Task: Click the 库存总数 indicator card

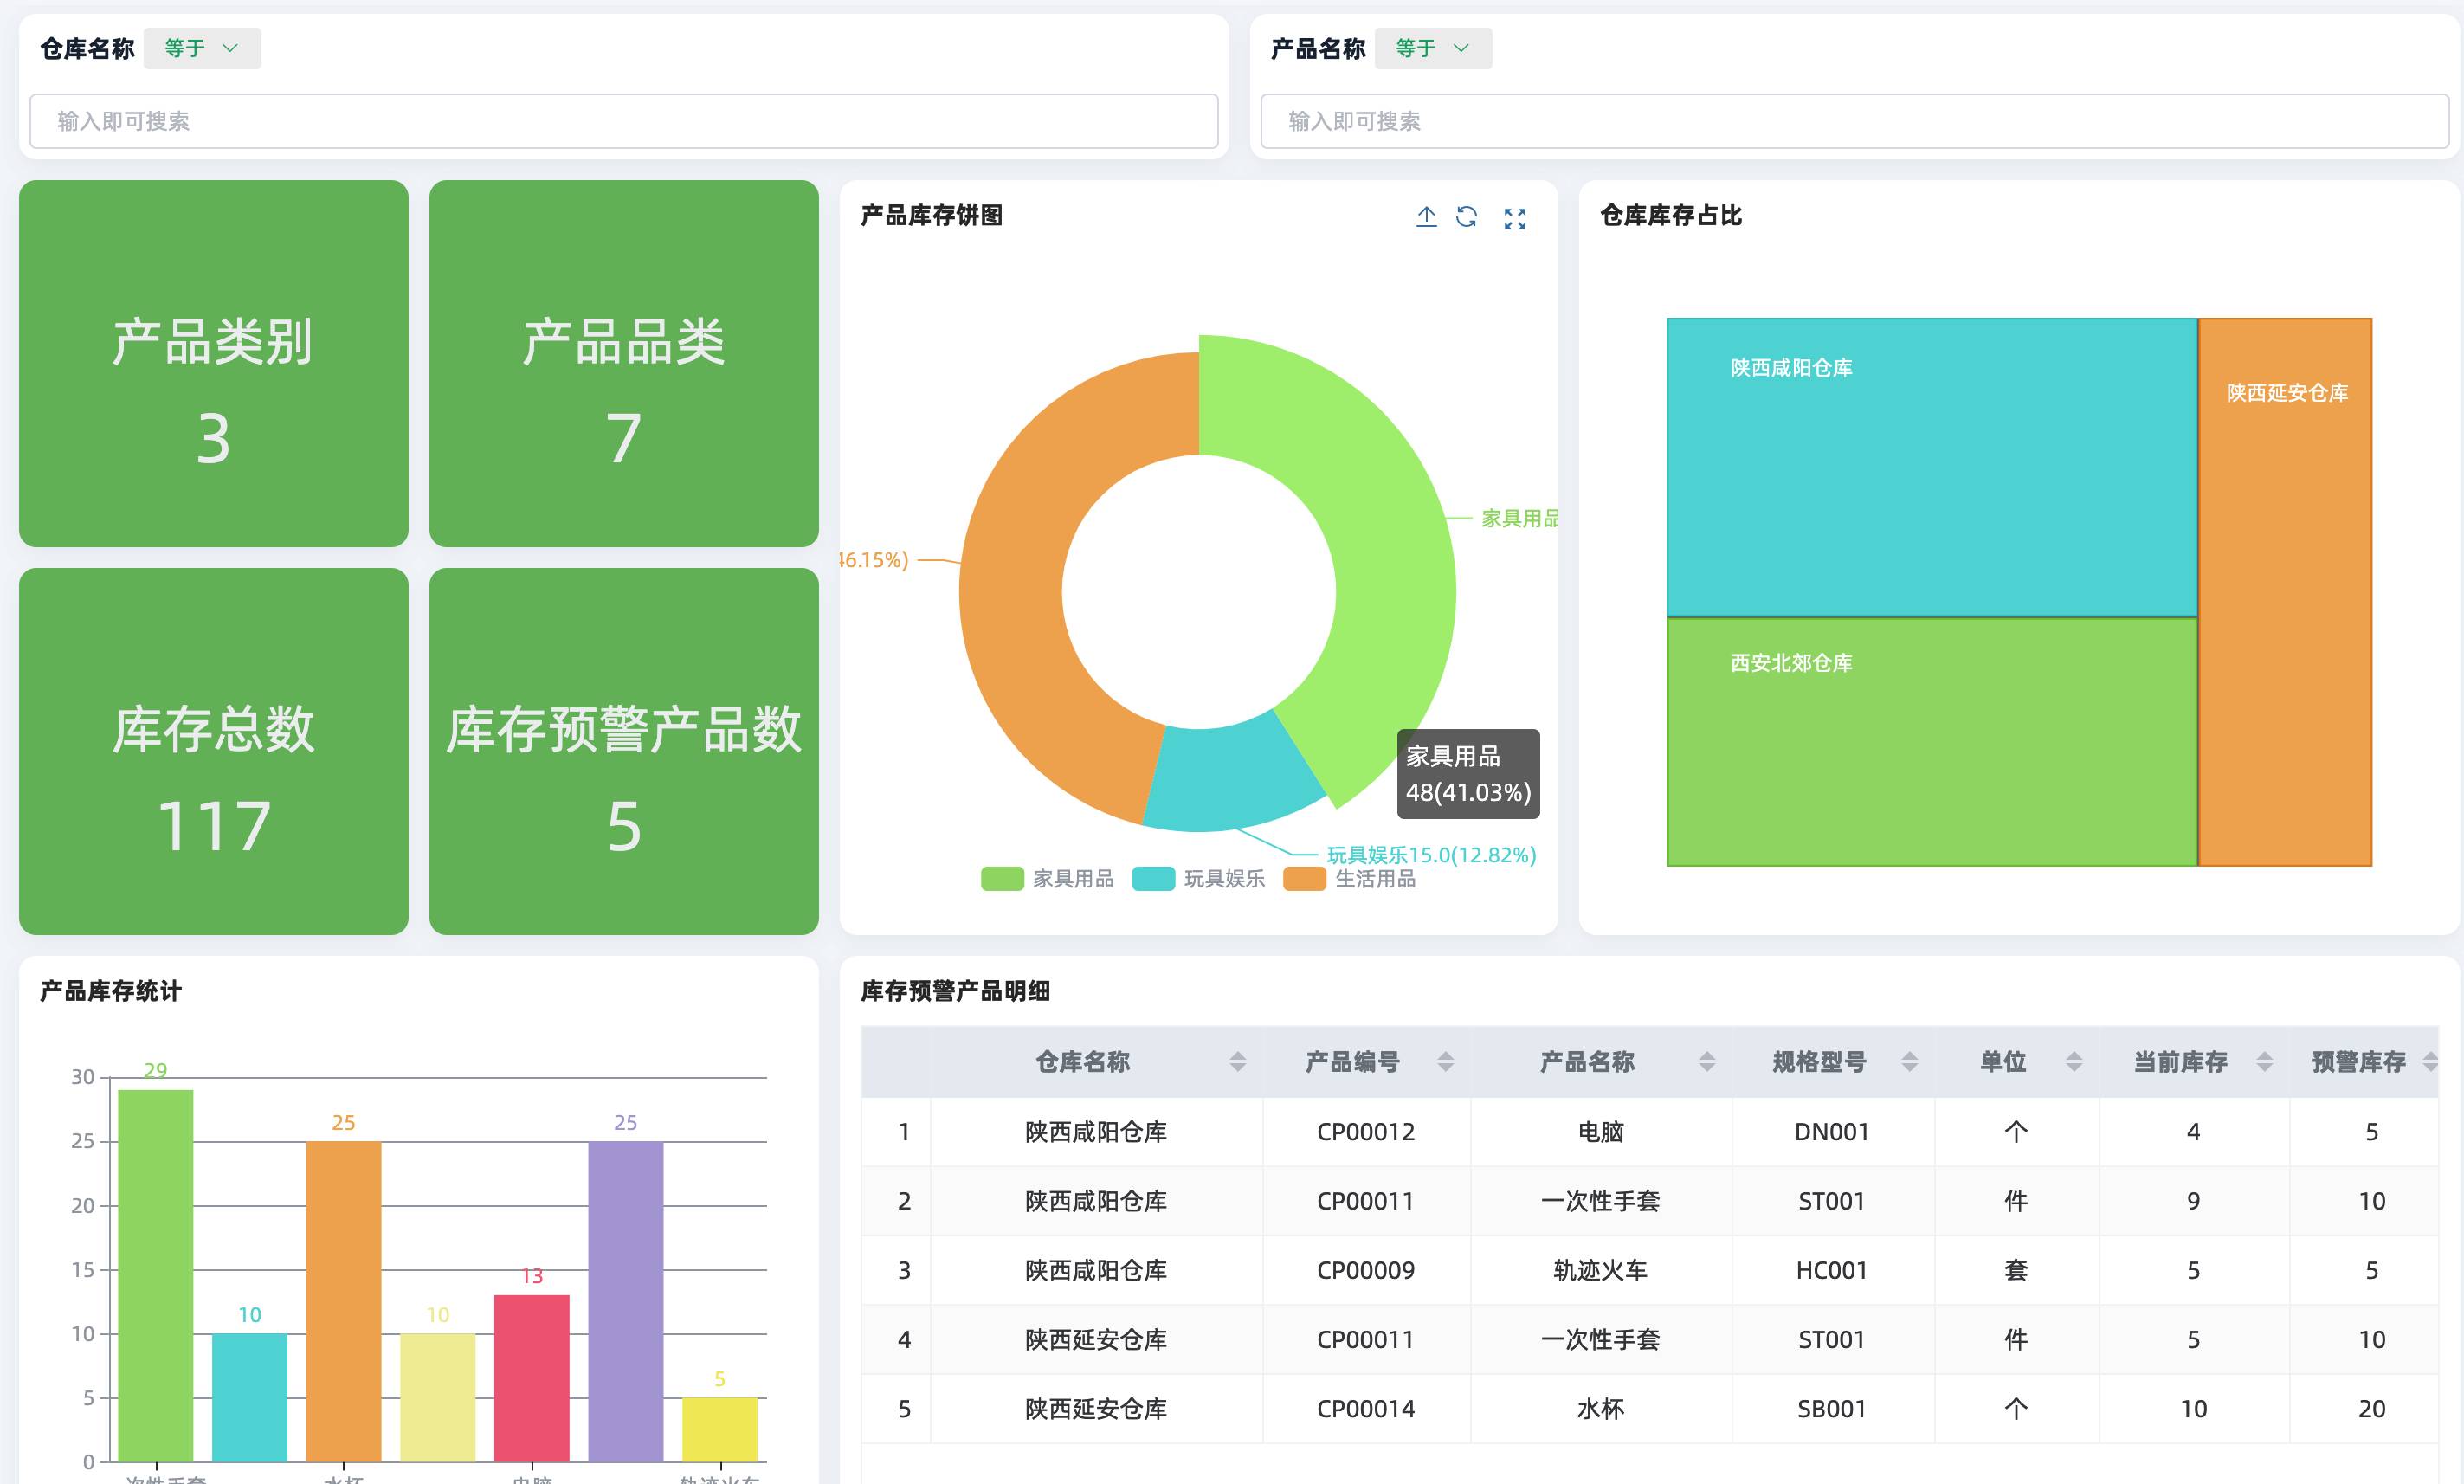Action: pyautogui.click(x=213, y=751)
